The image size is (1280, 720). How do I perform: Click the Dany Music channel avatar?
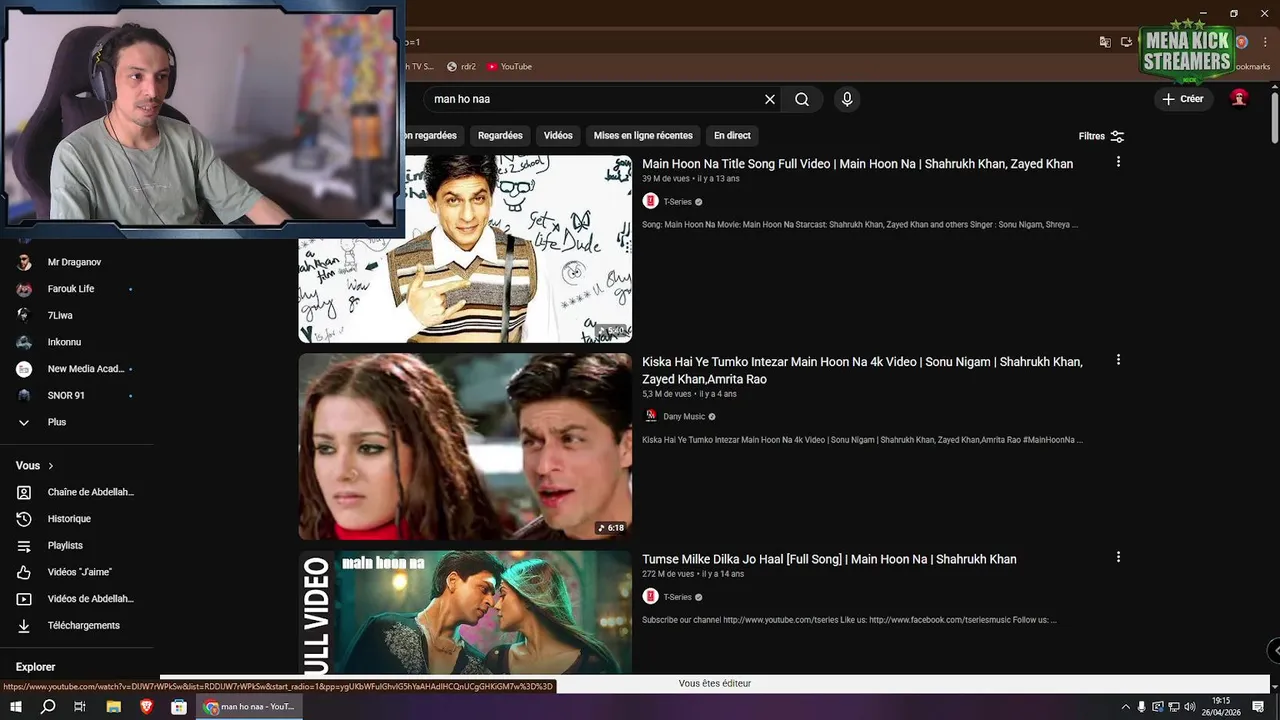coord(650,416)
